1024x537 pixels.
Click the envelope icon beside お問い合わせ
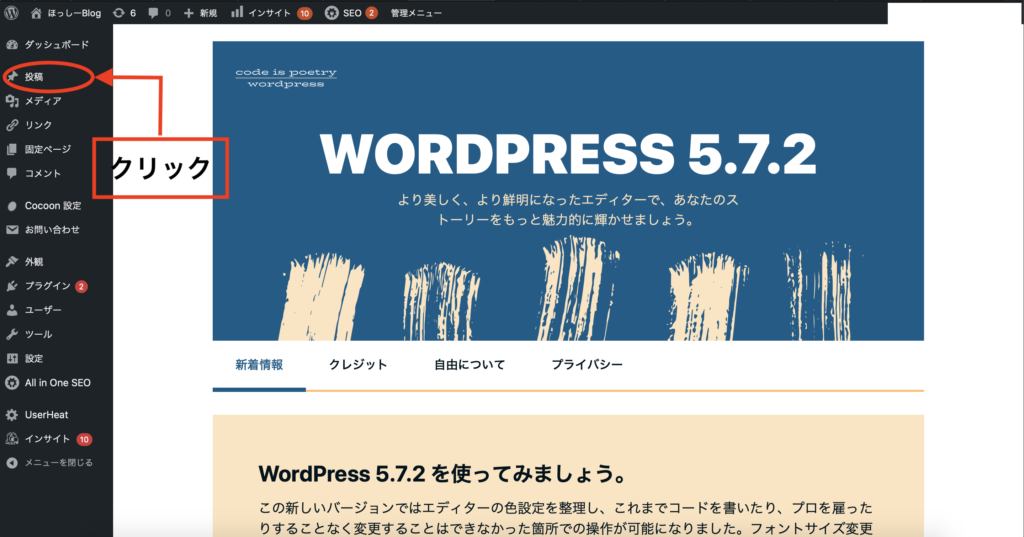click(12, 230)
